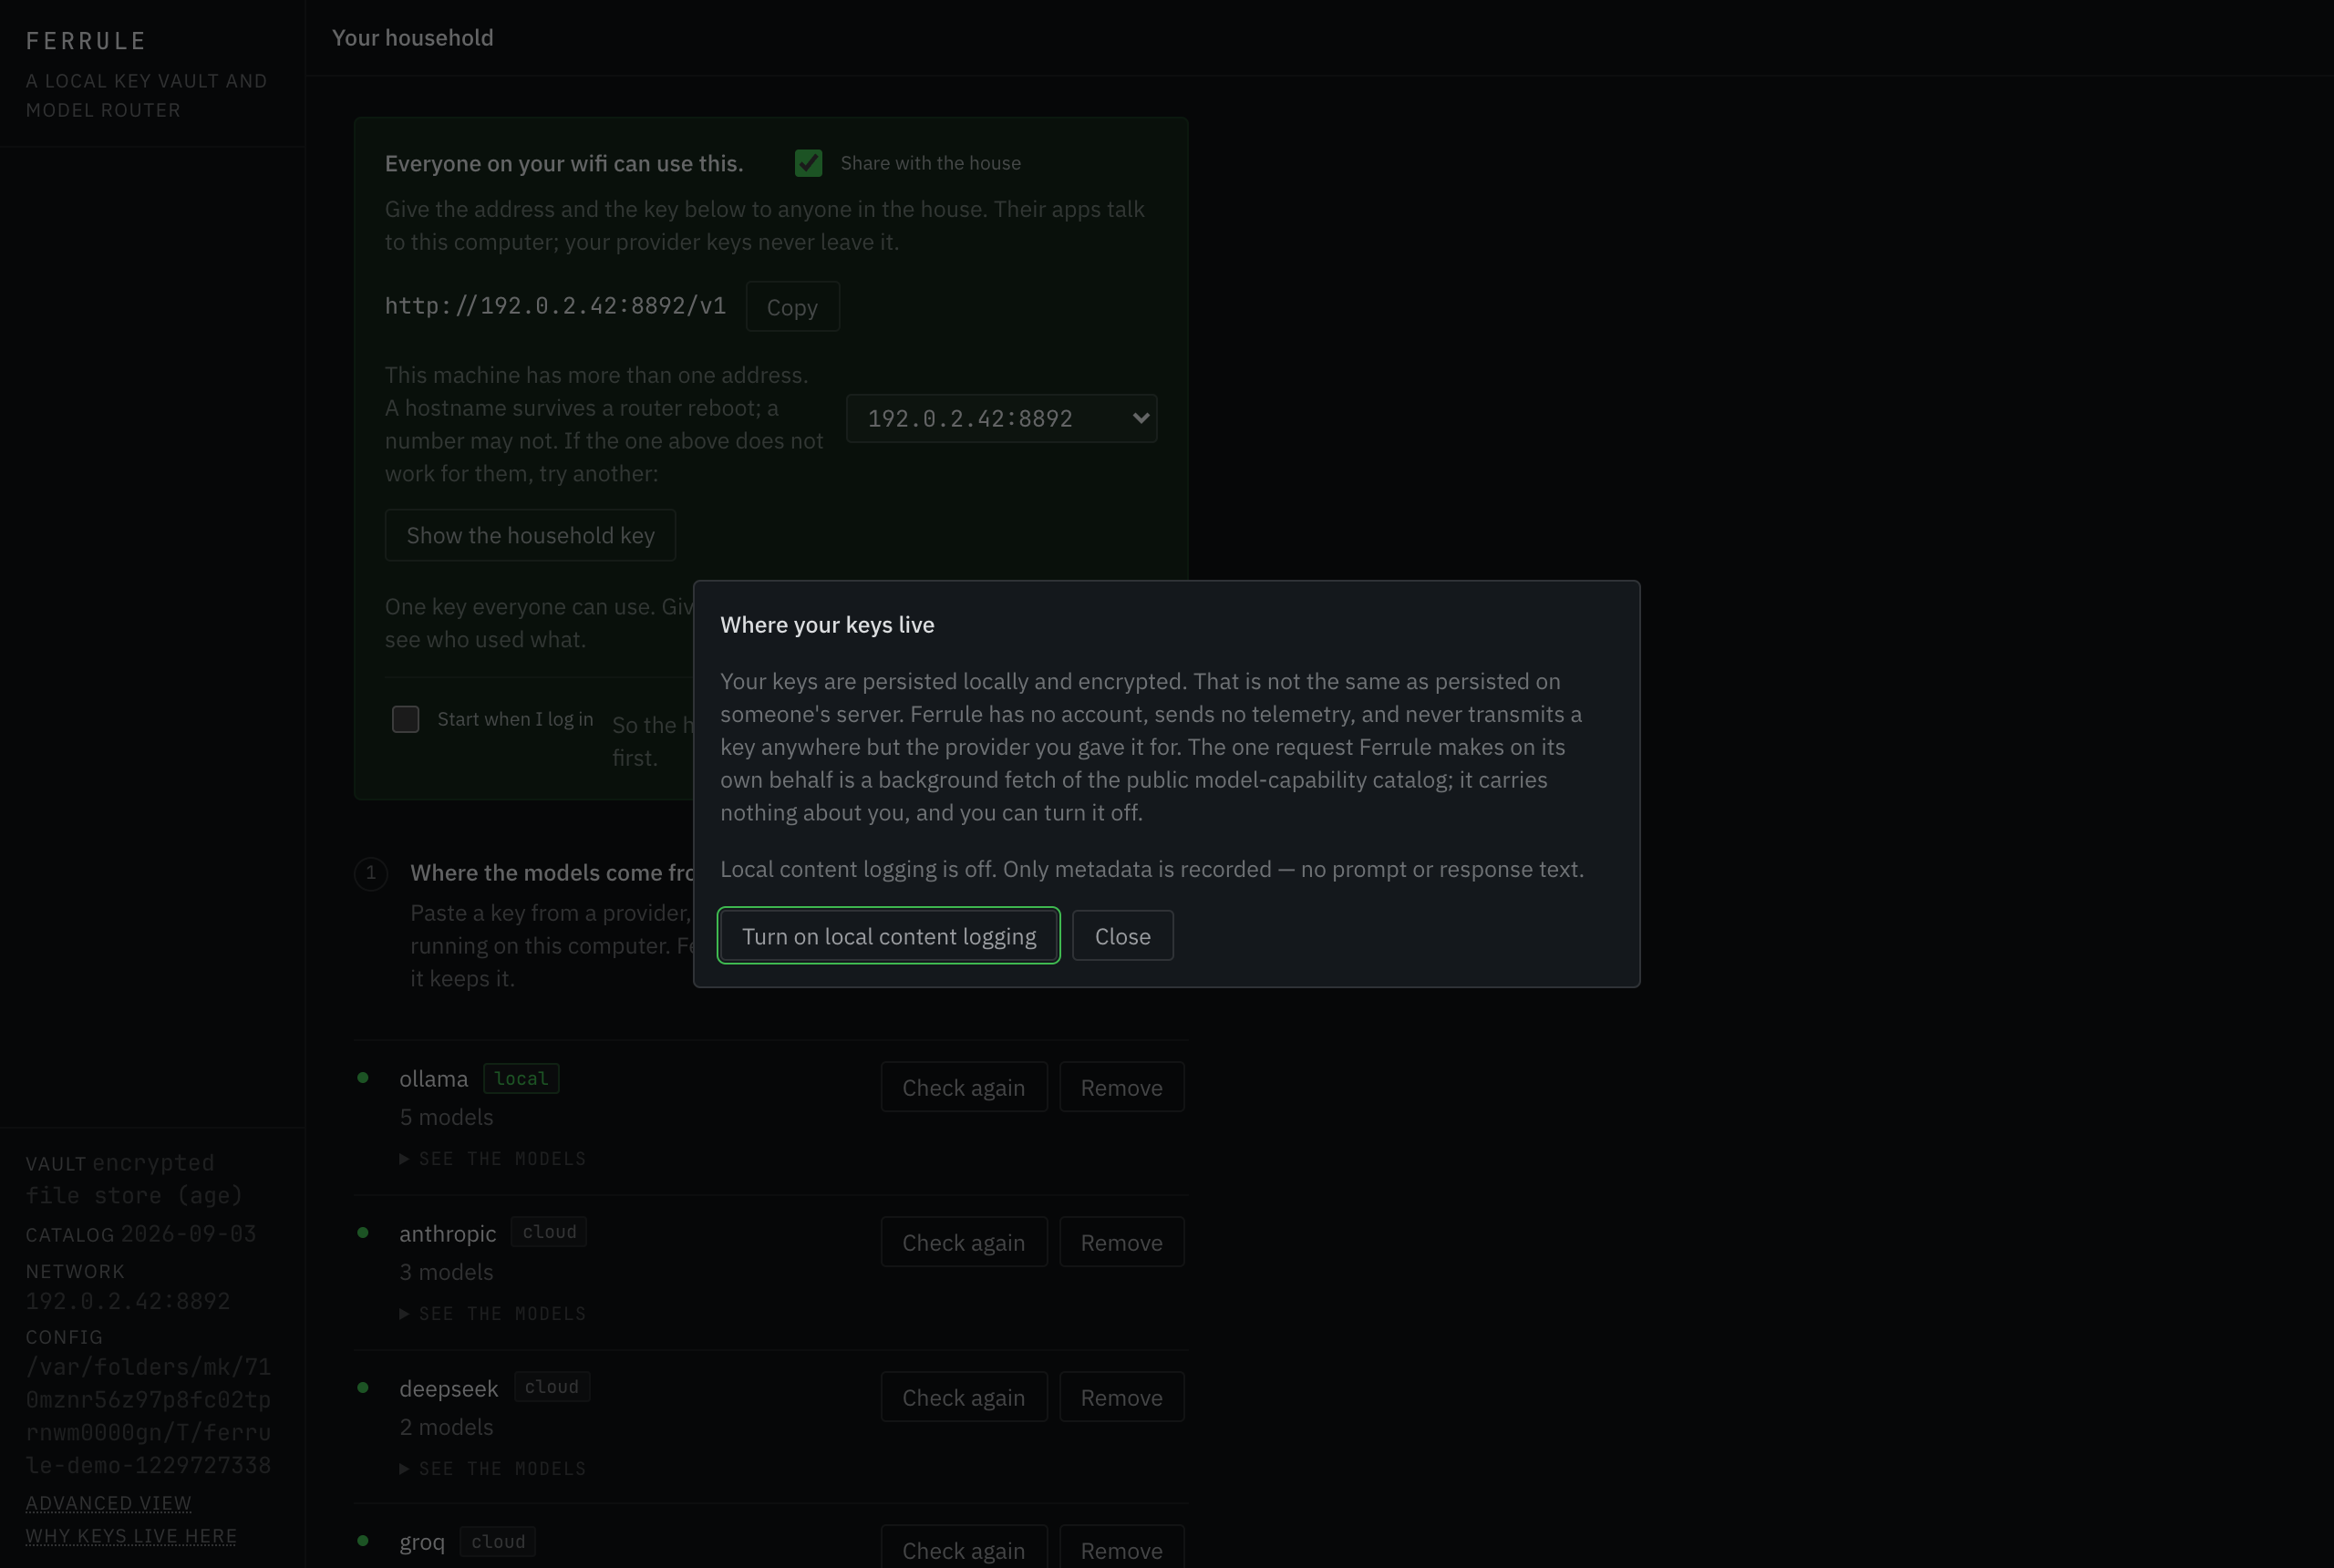Click the 'Your household' page heading
The height and width of the screenshot is (1568, 2334).
coord(412,38)
